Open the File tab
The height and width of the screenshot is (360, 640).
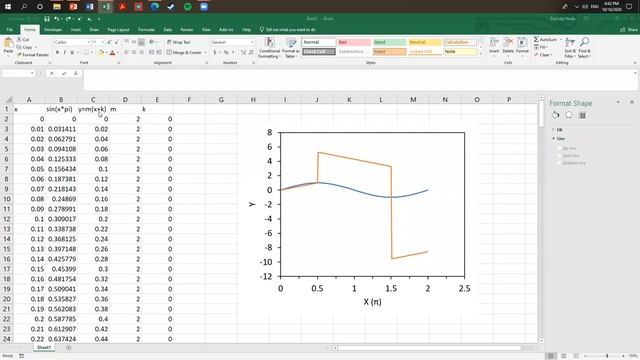[x=9, y=30]
